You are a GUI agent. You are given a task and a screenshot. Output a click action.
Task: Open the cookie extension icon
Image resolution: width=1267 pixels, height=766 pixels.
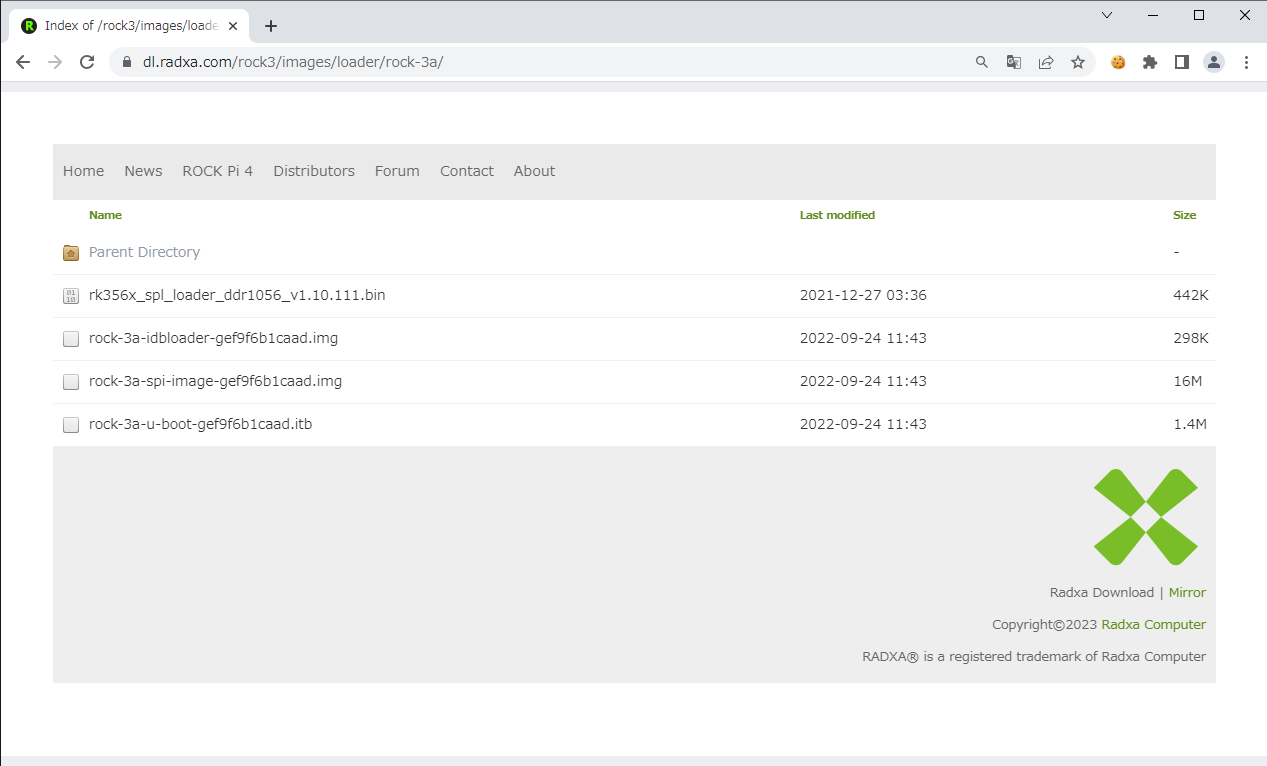click(1118, 62)
